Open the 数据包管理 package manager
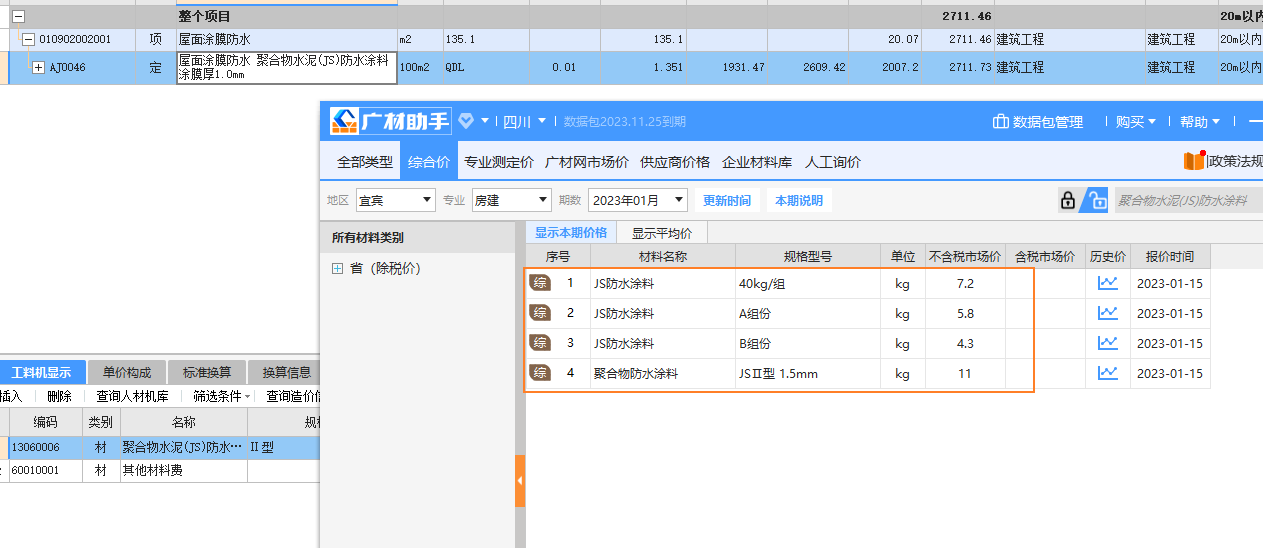 coord(1038,122)
